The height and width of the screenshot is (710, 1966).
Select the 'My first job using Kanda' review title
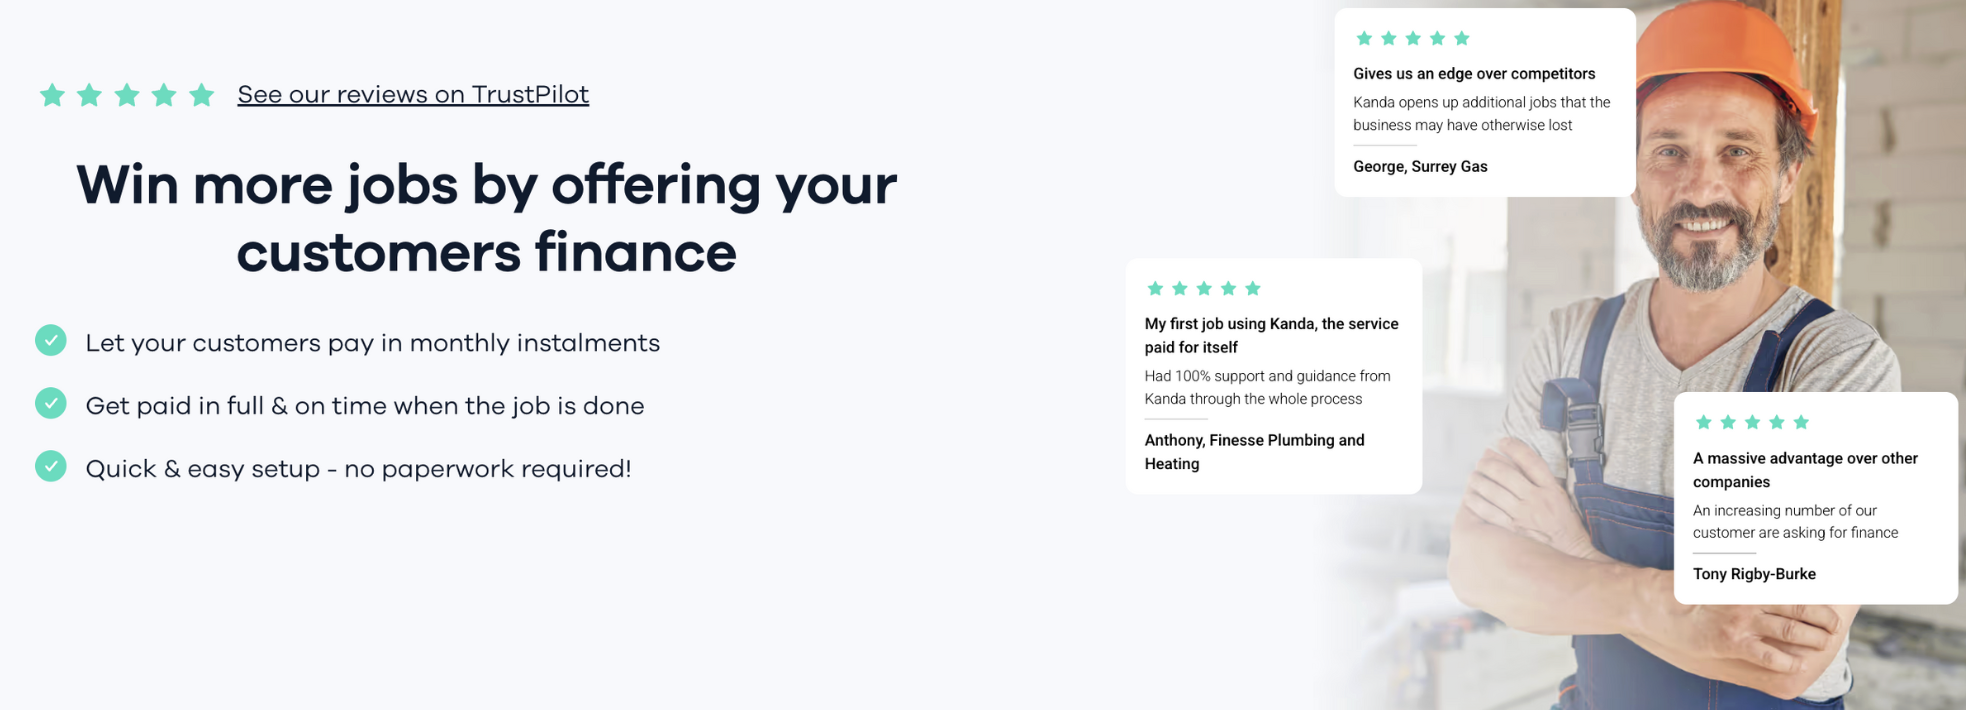pyautogui.click(x=1271, y=335)
